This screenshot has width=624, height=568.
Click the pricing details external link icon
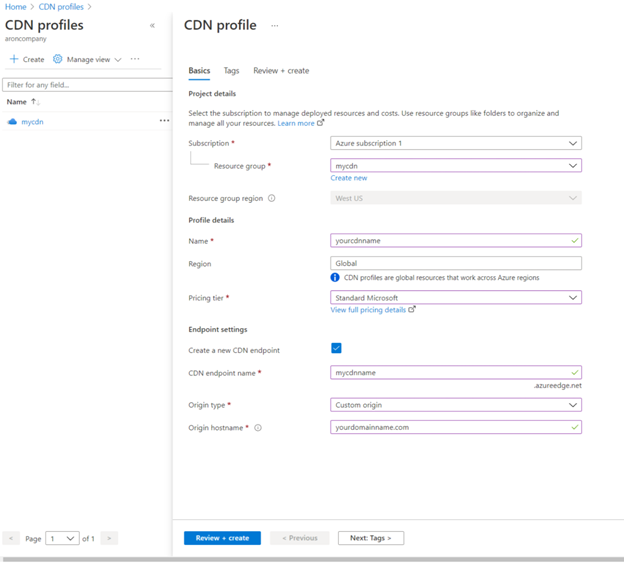tap(412, 309)
